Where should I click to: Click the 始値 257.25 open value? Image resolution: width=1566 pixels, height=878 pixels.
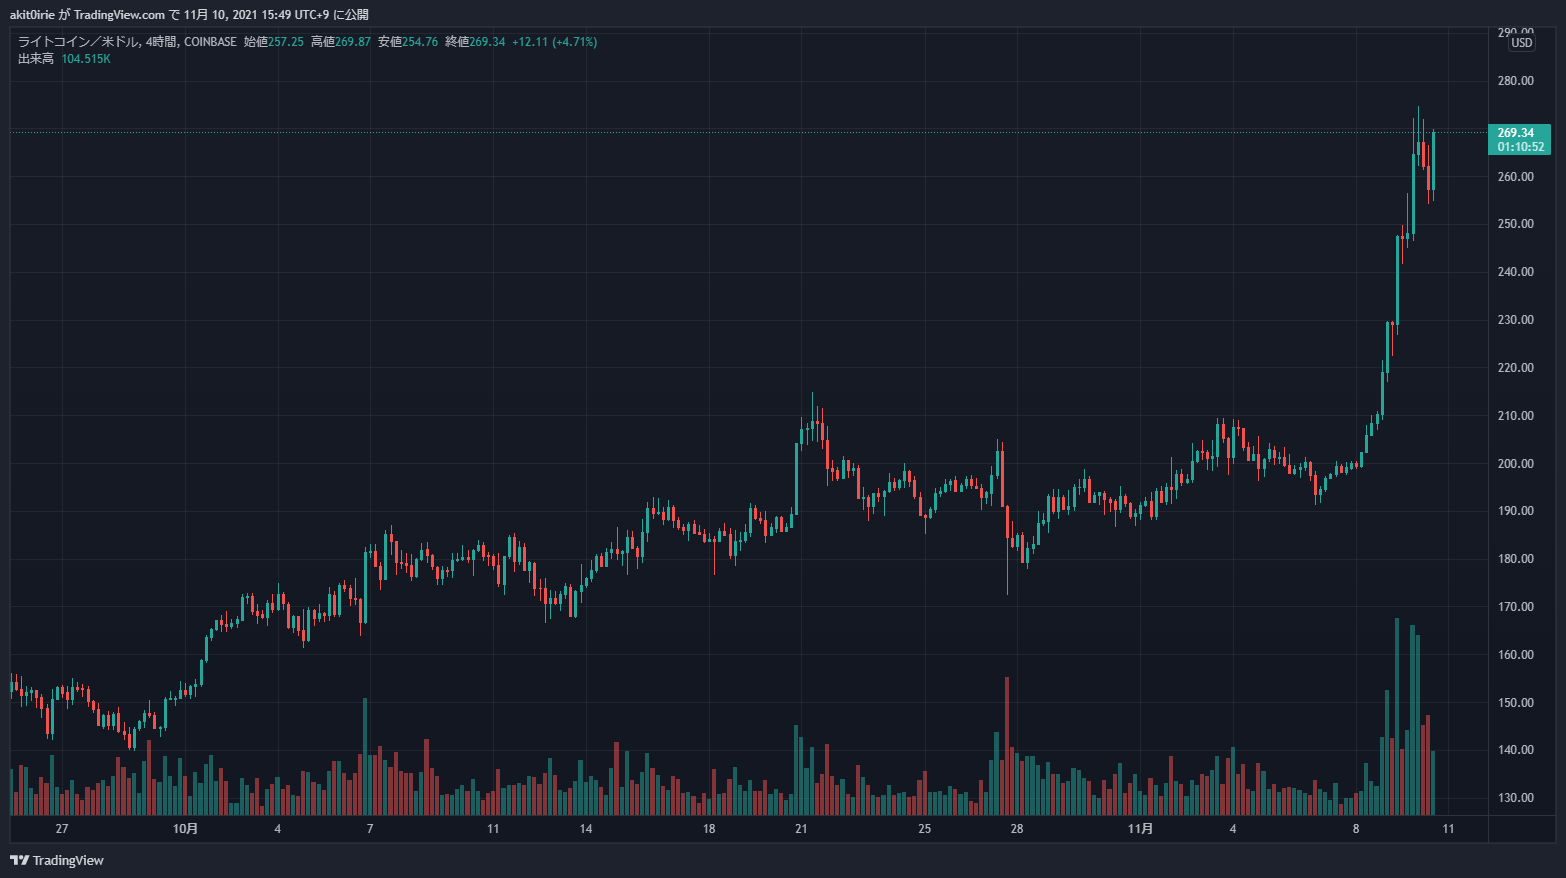tap(273, 42)
